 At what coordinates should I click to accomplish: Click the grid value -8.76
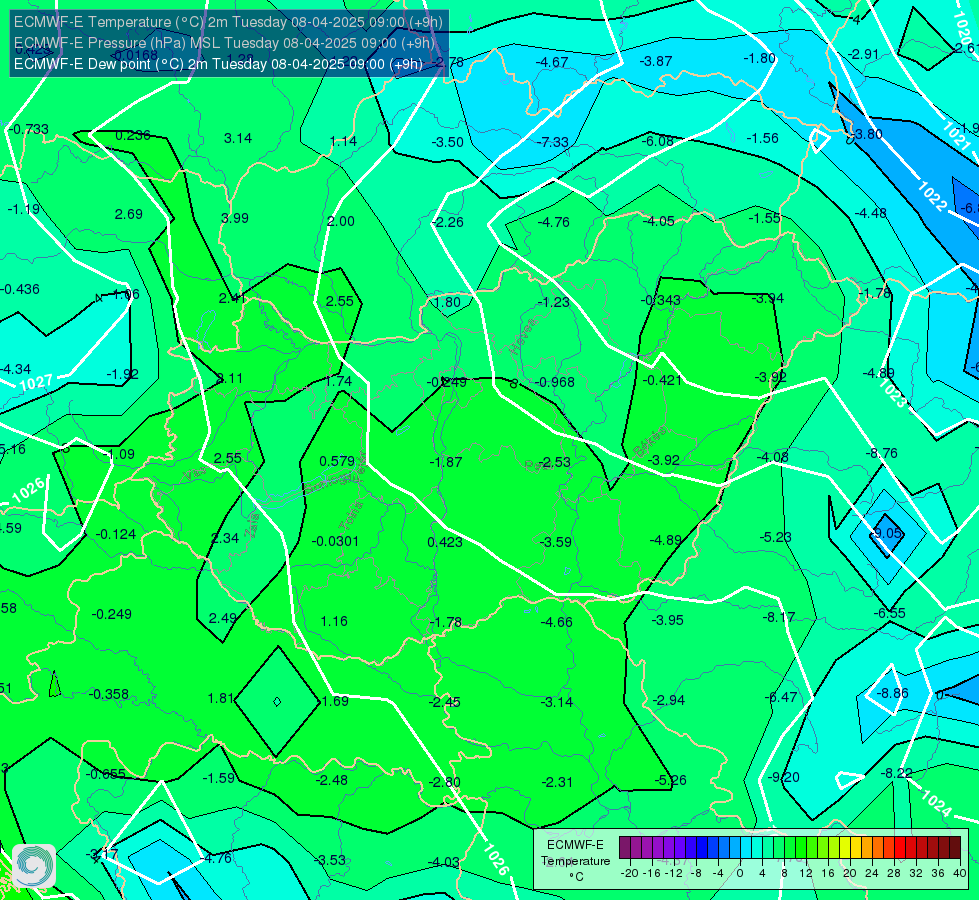pos(882,453)
